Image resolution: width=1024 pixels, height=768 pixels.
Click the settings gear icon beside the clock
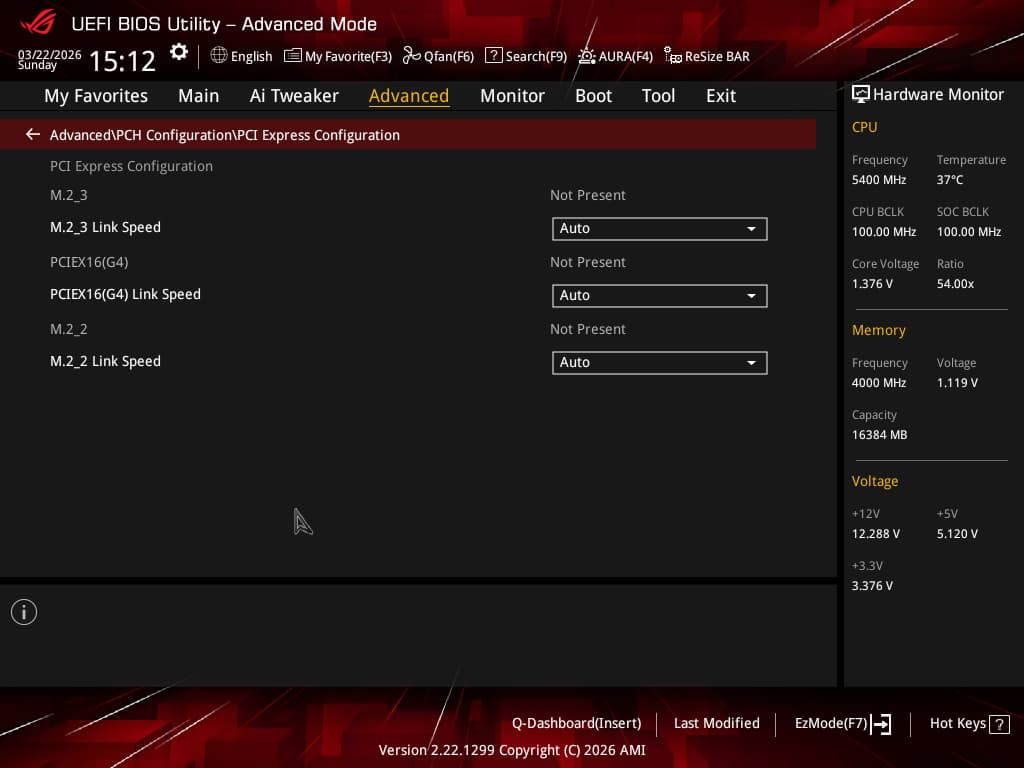click(x=178, y=52)
